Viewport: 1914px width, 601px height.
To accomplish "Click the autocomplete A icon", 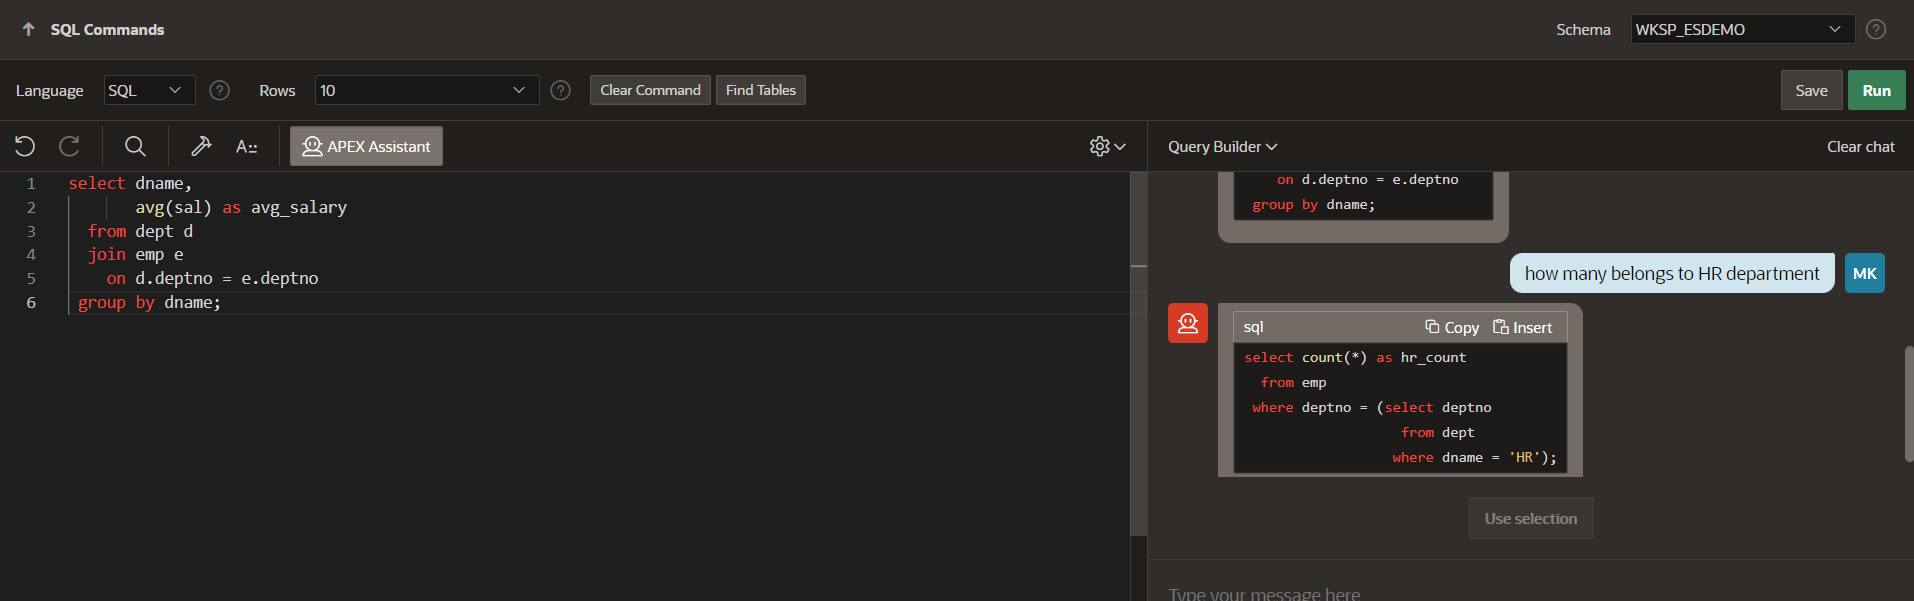I will (246, 147).
